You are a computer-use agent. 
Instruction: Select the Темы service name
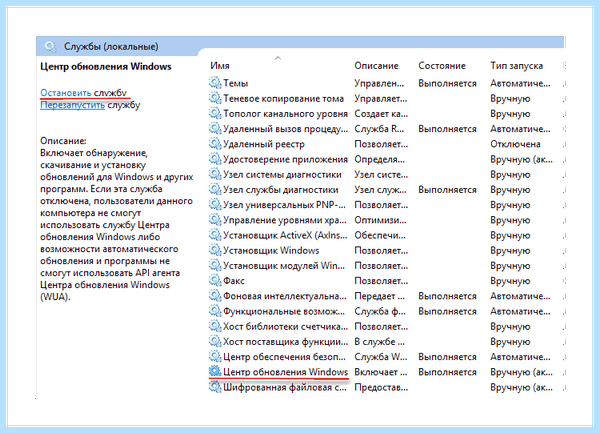(x=236, y=83)
